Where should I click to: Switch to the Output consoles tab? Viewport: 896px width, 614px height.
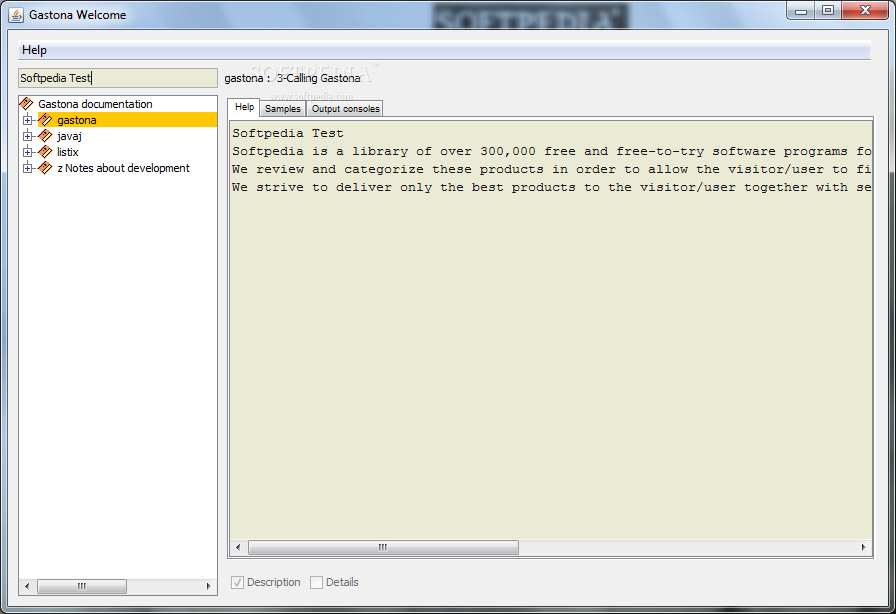[x=345, y=109]
